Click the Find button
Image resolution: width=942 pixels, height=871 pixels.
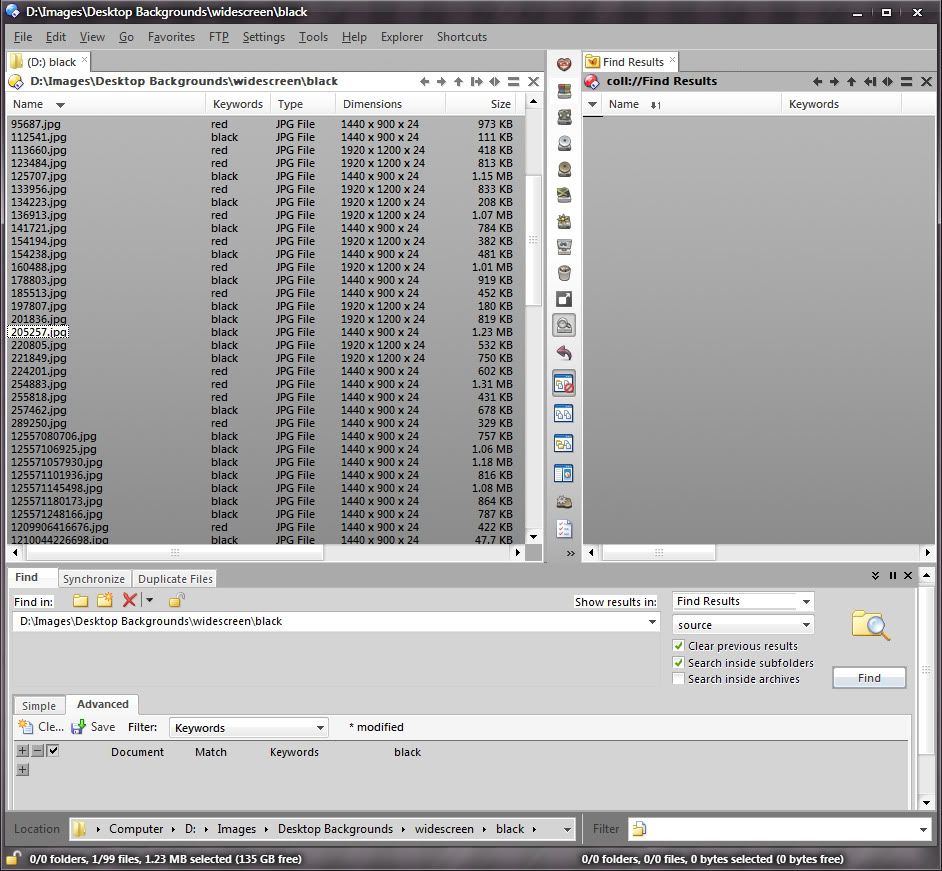coord(869,678)
